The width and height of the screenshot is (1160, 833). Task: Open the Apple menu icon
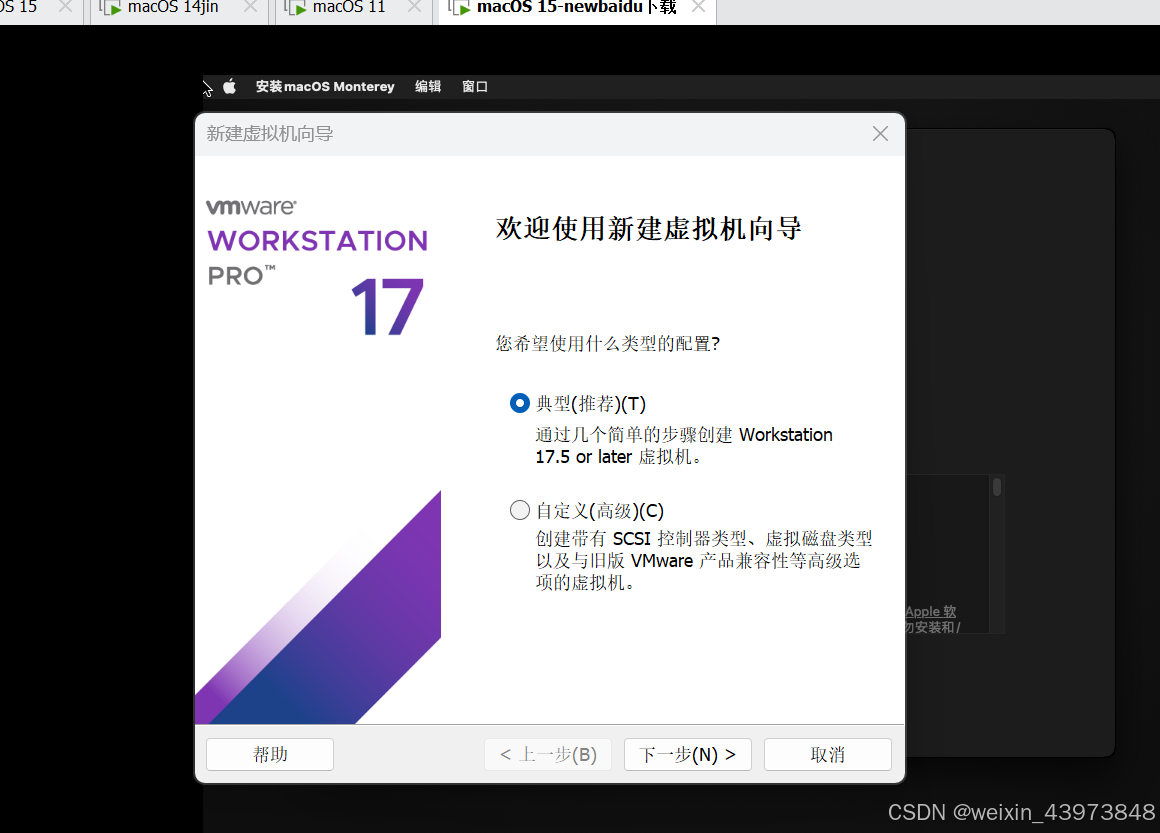pyautogui.click(x=229, y=87)
